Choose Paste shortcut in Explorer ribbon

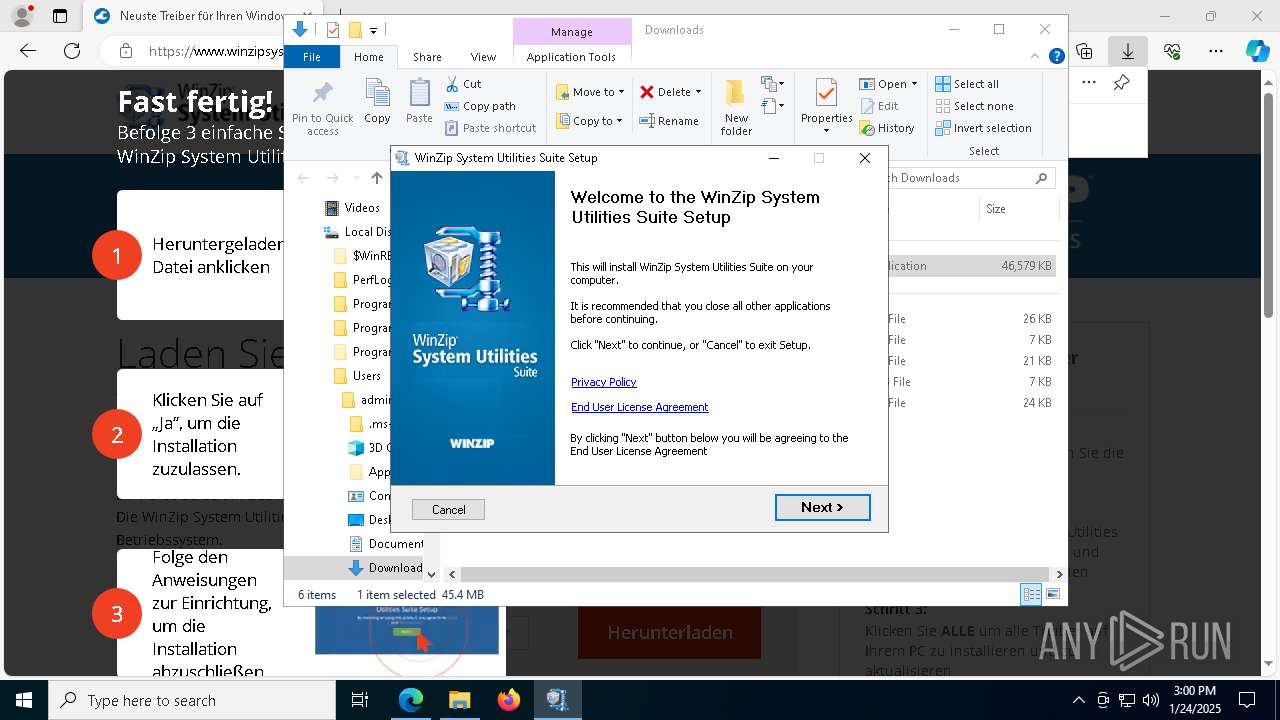tap(490, 128)
